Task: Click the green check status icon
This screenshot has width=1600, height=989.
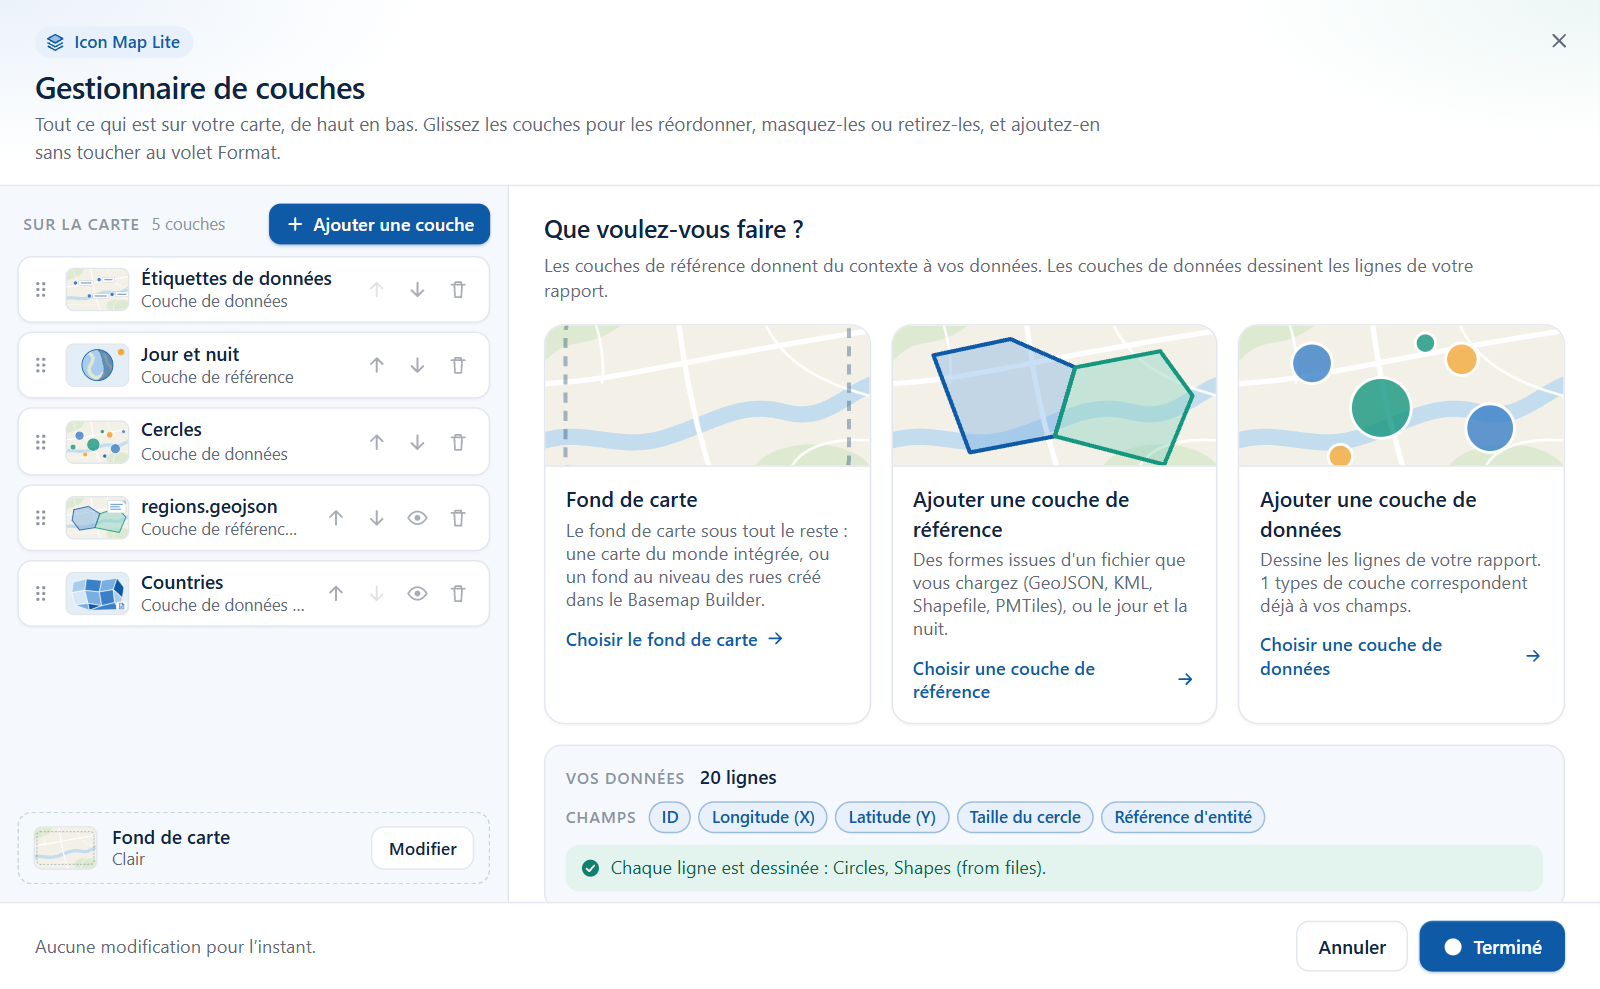Action: (x=590, y=868)
